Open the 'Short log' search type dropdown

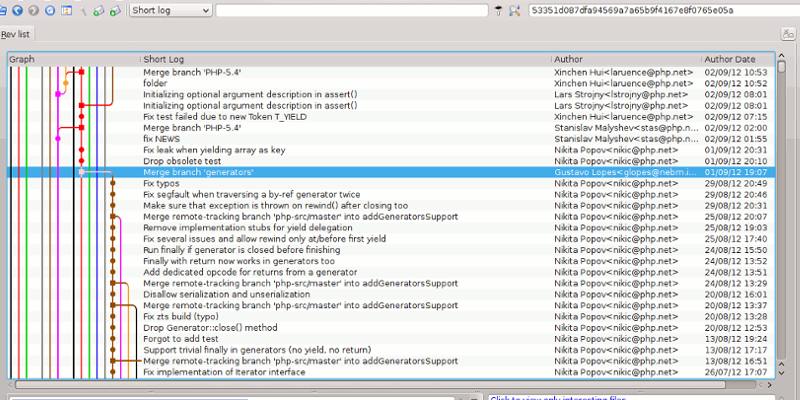point(171,10)
